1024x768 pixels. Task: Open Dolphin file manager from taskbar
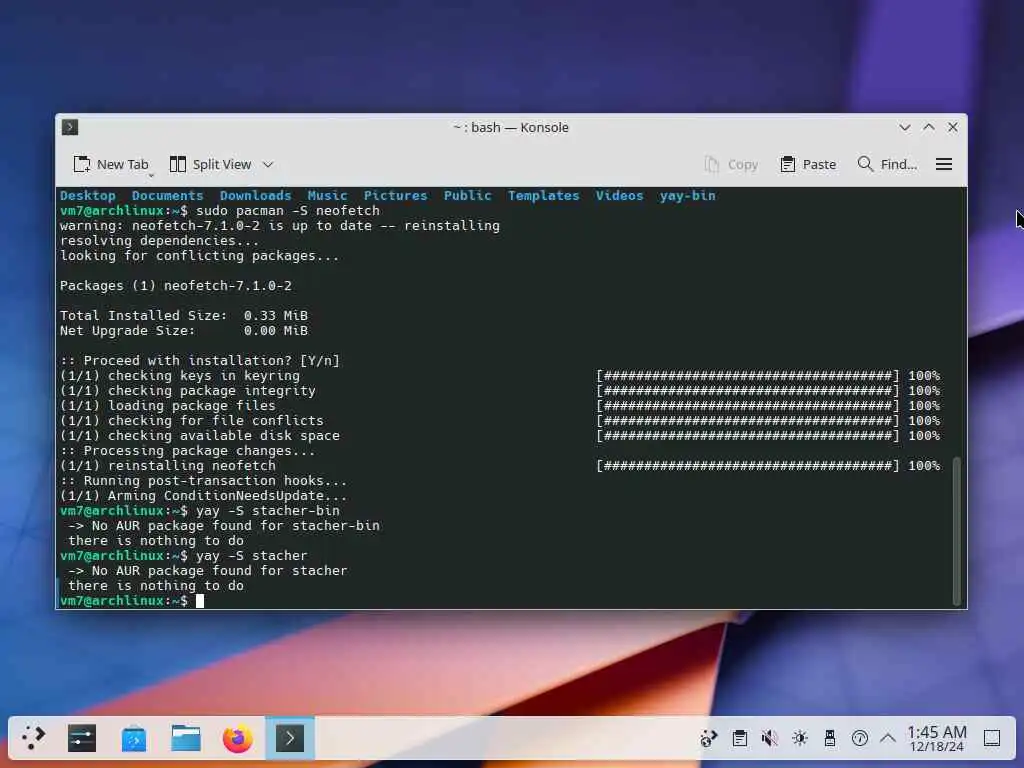[x=185, y=739]
